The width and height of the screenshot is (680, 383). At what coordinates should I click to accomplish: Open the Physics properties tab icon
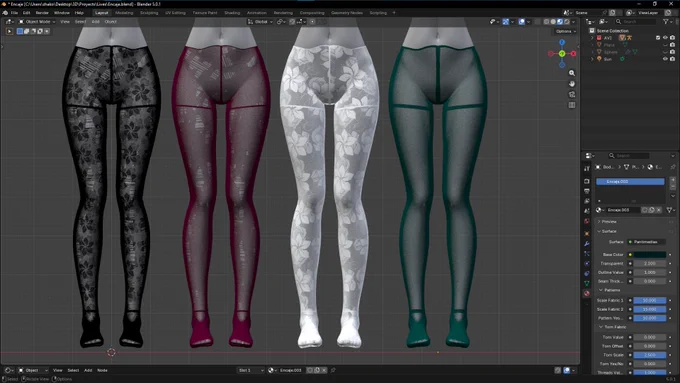pyautogui.click(x=587, y=263)
